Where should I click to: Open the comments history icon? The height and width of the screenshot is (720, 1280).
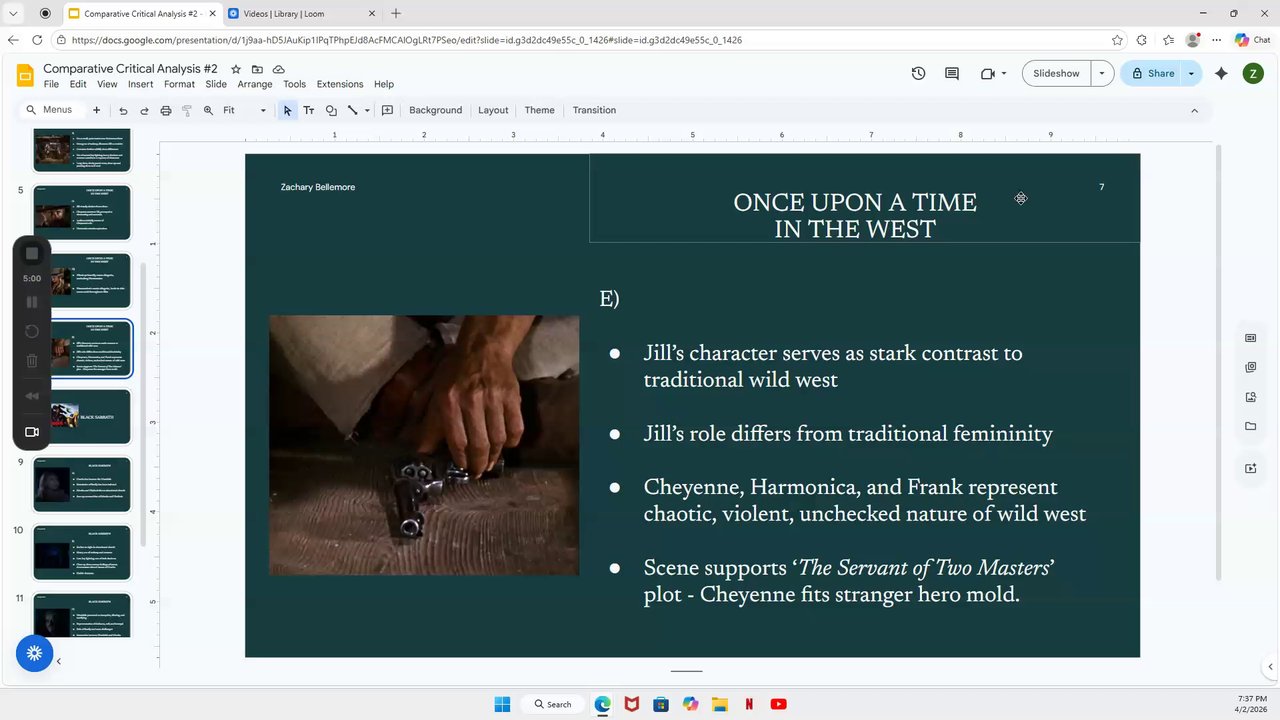[x=952, y=73]
